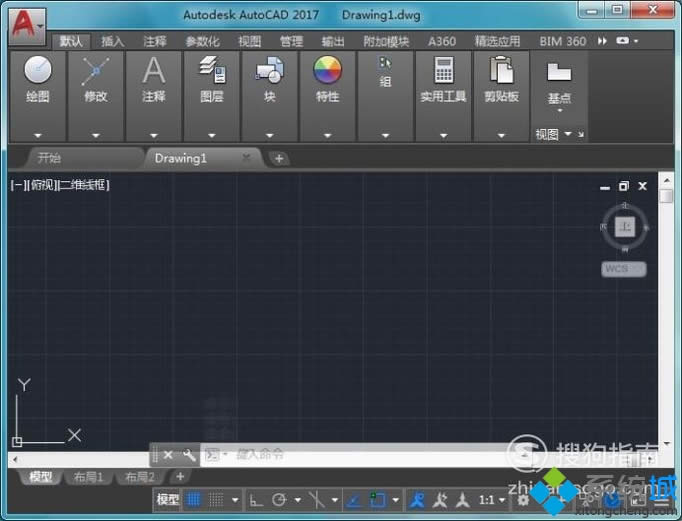Screen dimensions: 682x521
Task: Select the Drawing1 file tab
Action: (181, 158)
